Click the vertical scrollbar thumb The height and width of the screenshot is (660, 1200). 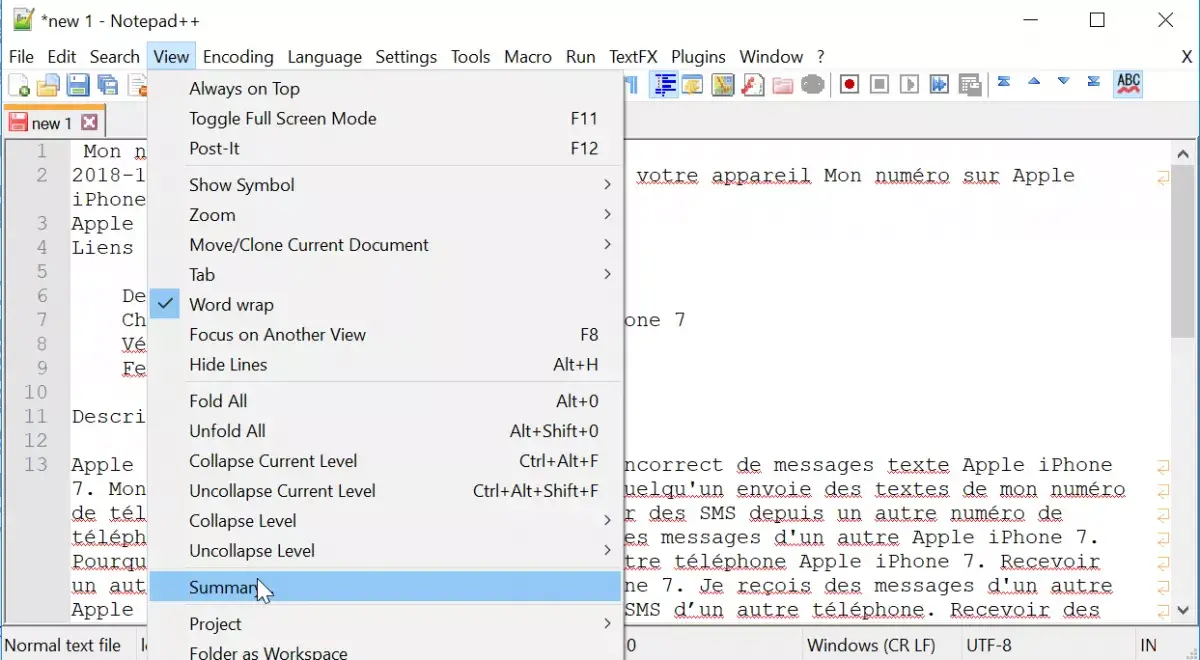pyautogui.click(x=1183, y=252)
